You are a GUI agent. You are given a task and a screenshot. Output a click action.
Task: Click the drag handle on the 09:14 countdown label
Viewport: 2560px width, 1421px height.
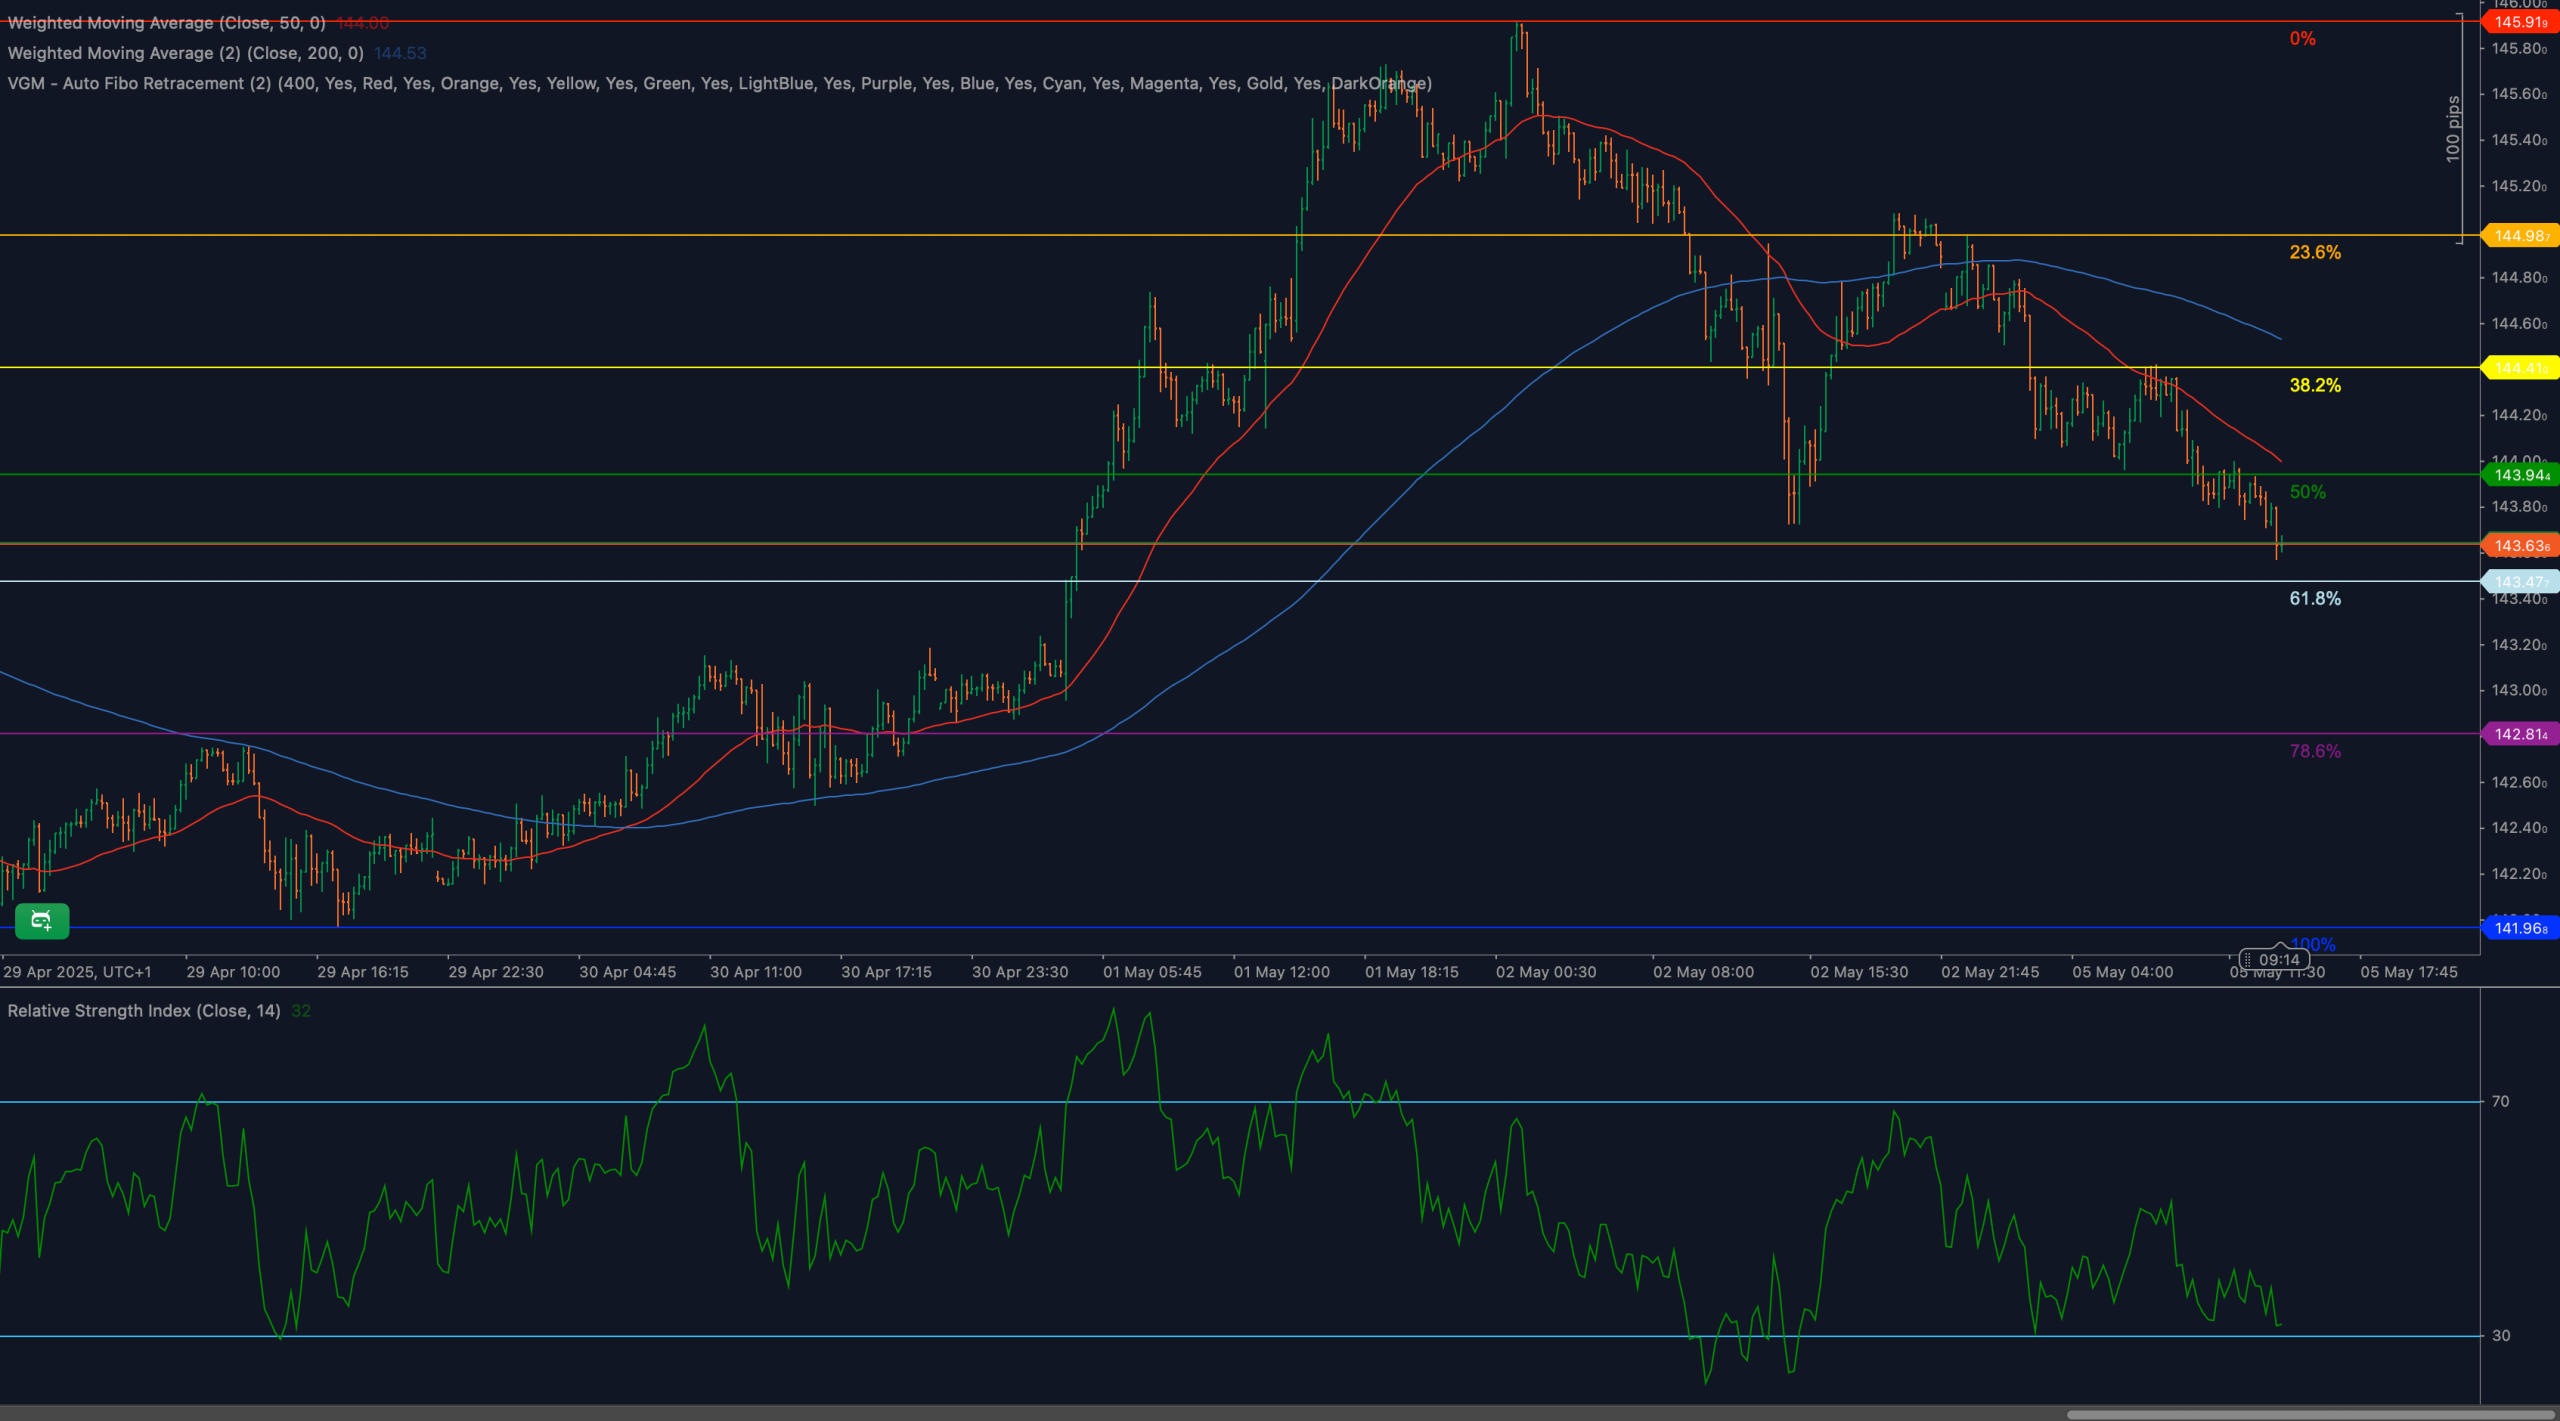(x=2247, y=959)
